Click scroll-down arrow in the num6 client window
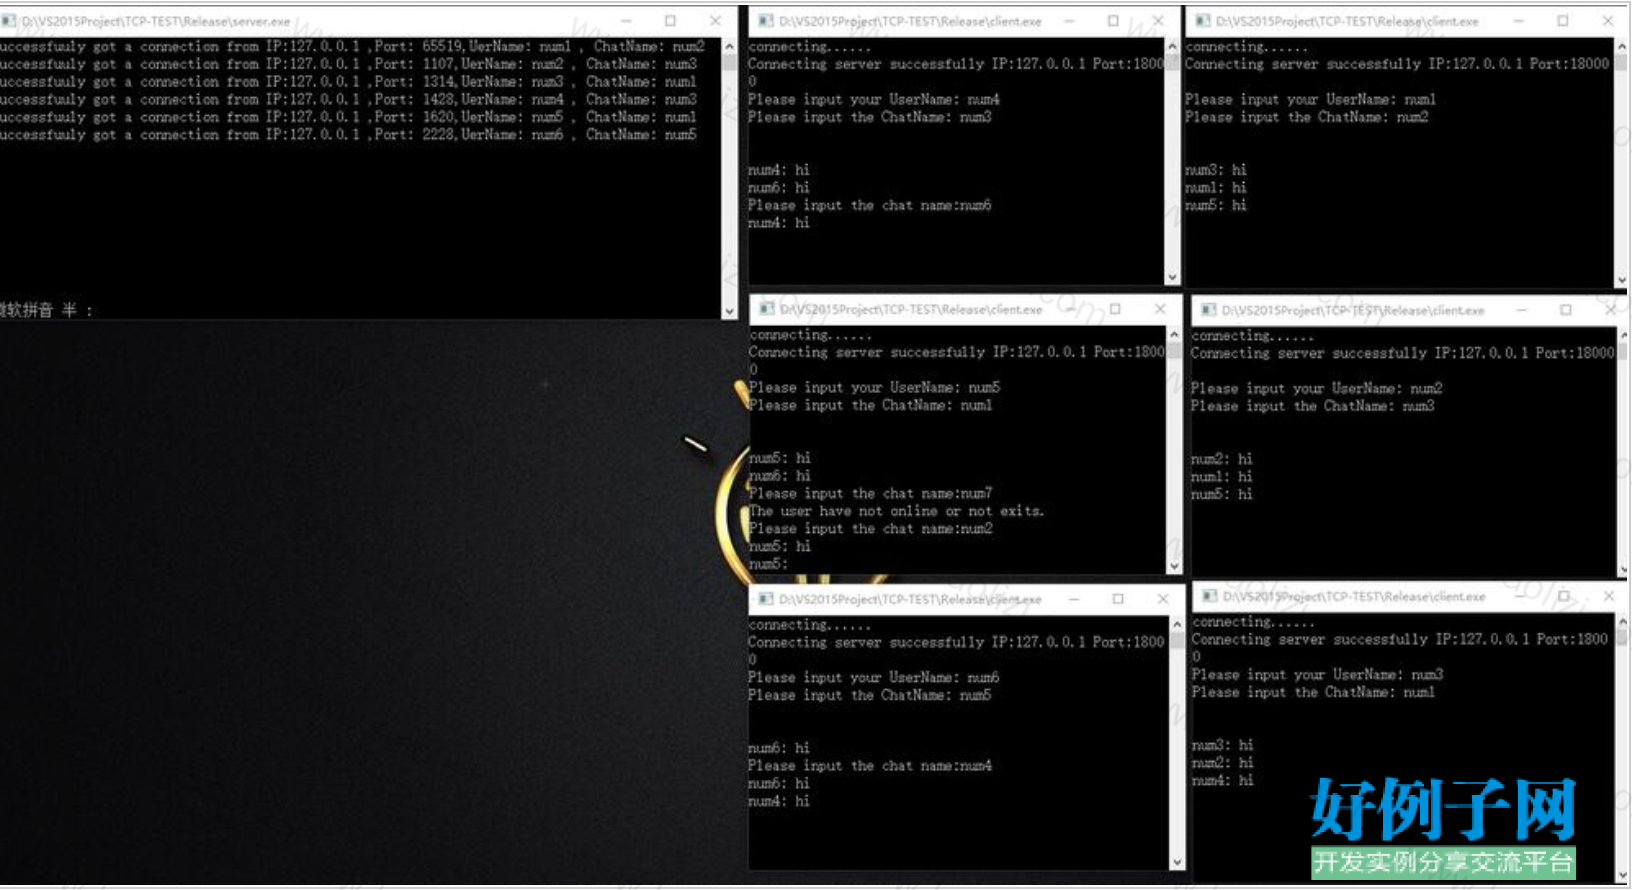The image size is (1632, 890). (1177, 861)
